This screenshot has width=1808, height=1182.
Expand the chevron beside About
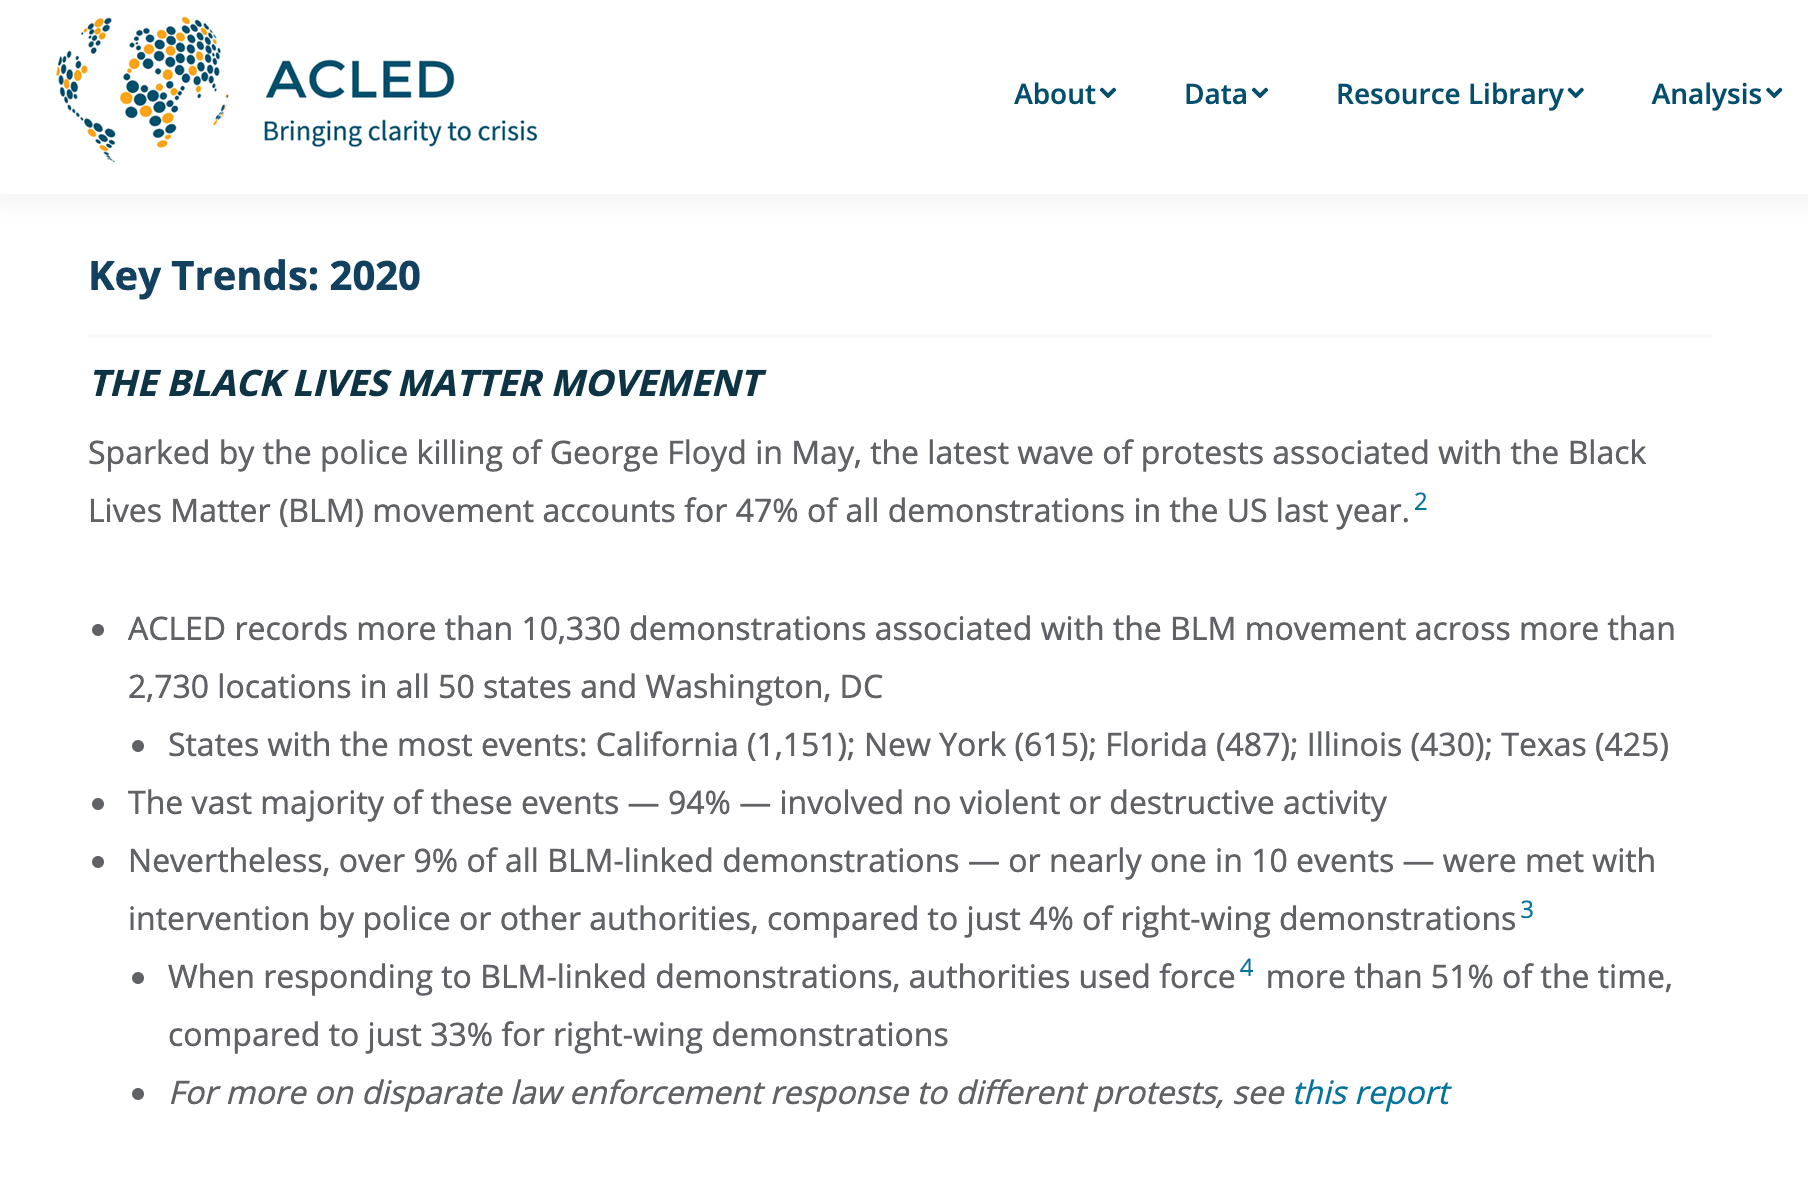tap(1108, 94)
